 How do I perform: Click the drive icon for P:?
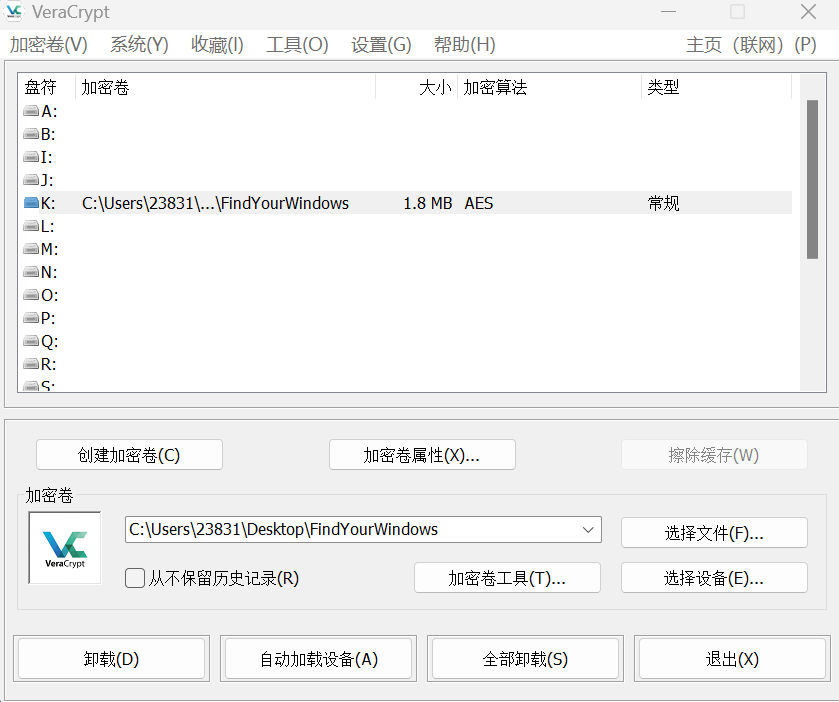coord(31,318)
